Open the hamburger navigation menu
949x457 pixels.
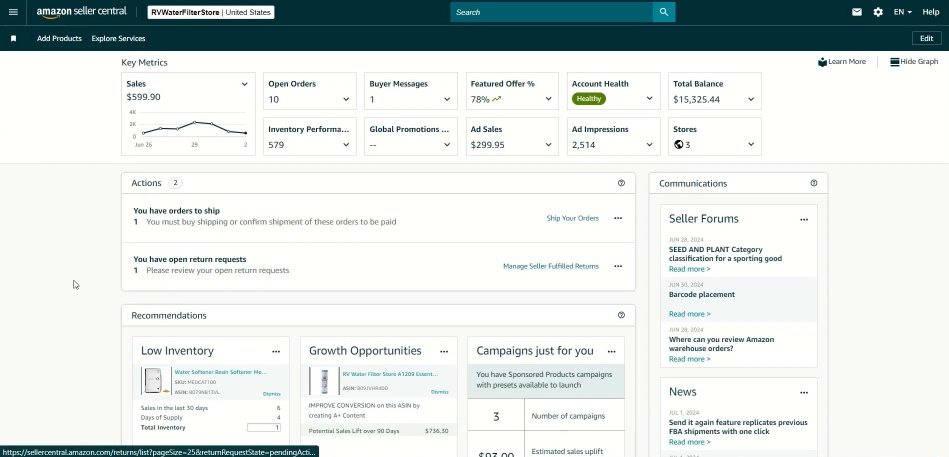[13, 12]
